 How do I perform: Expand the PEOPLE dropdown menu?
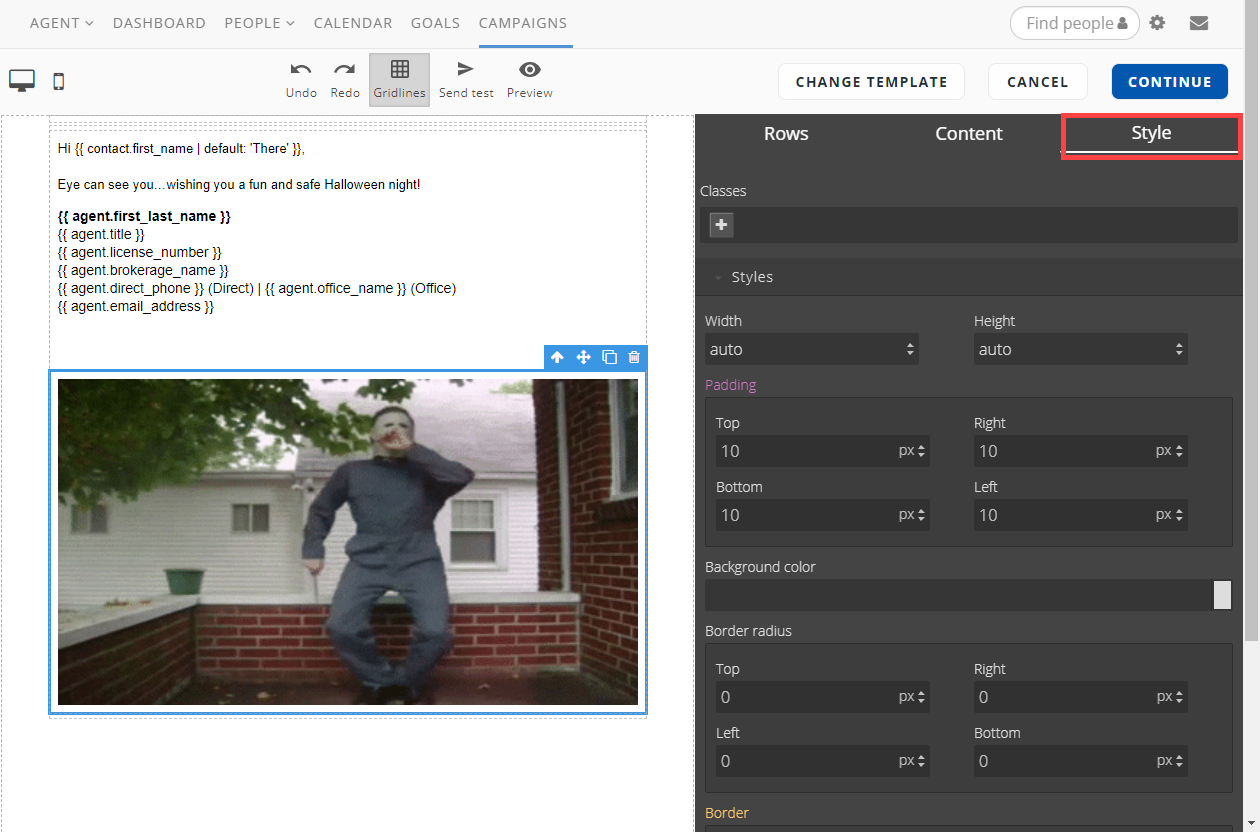259,23
